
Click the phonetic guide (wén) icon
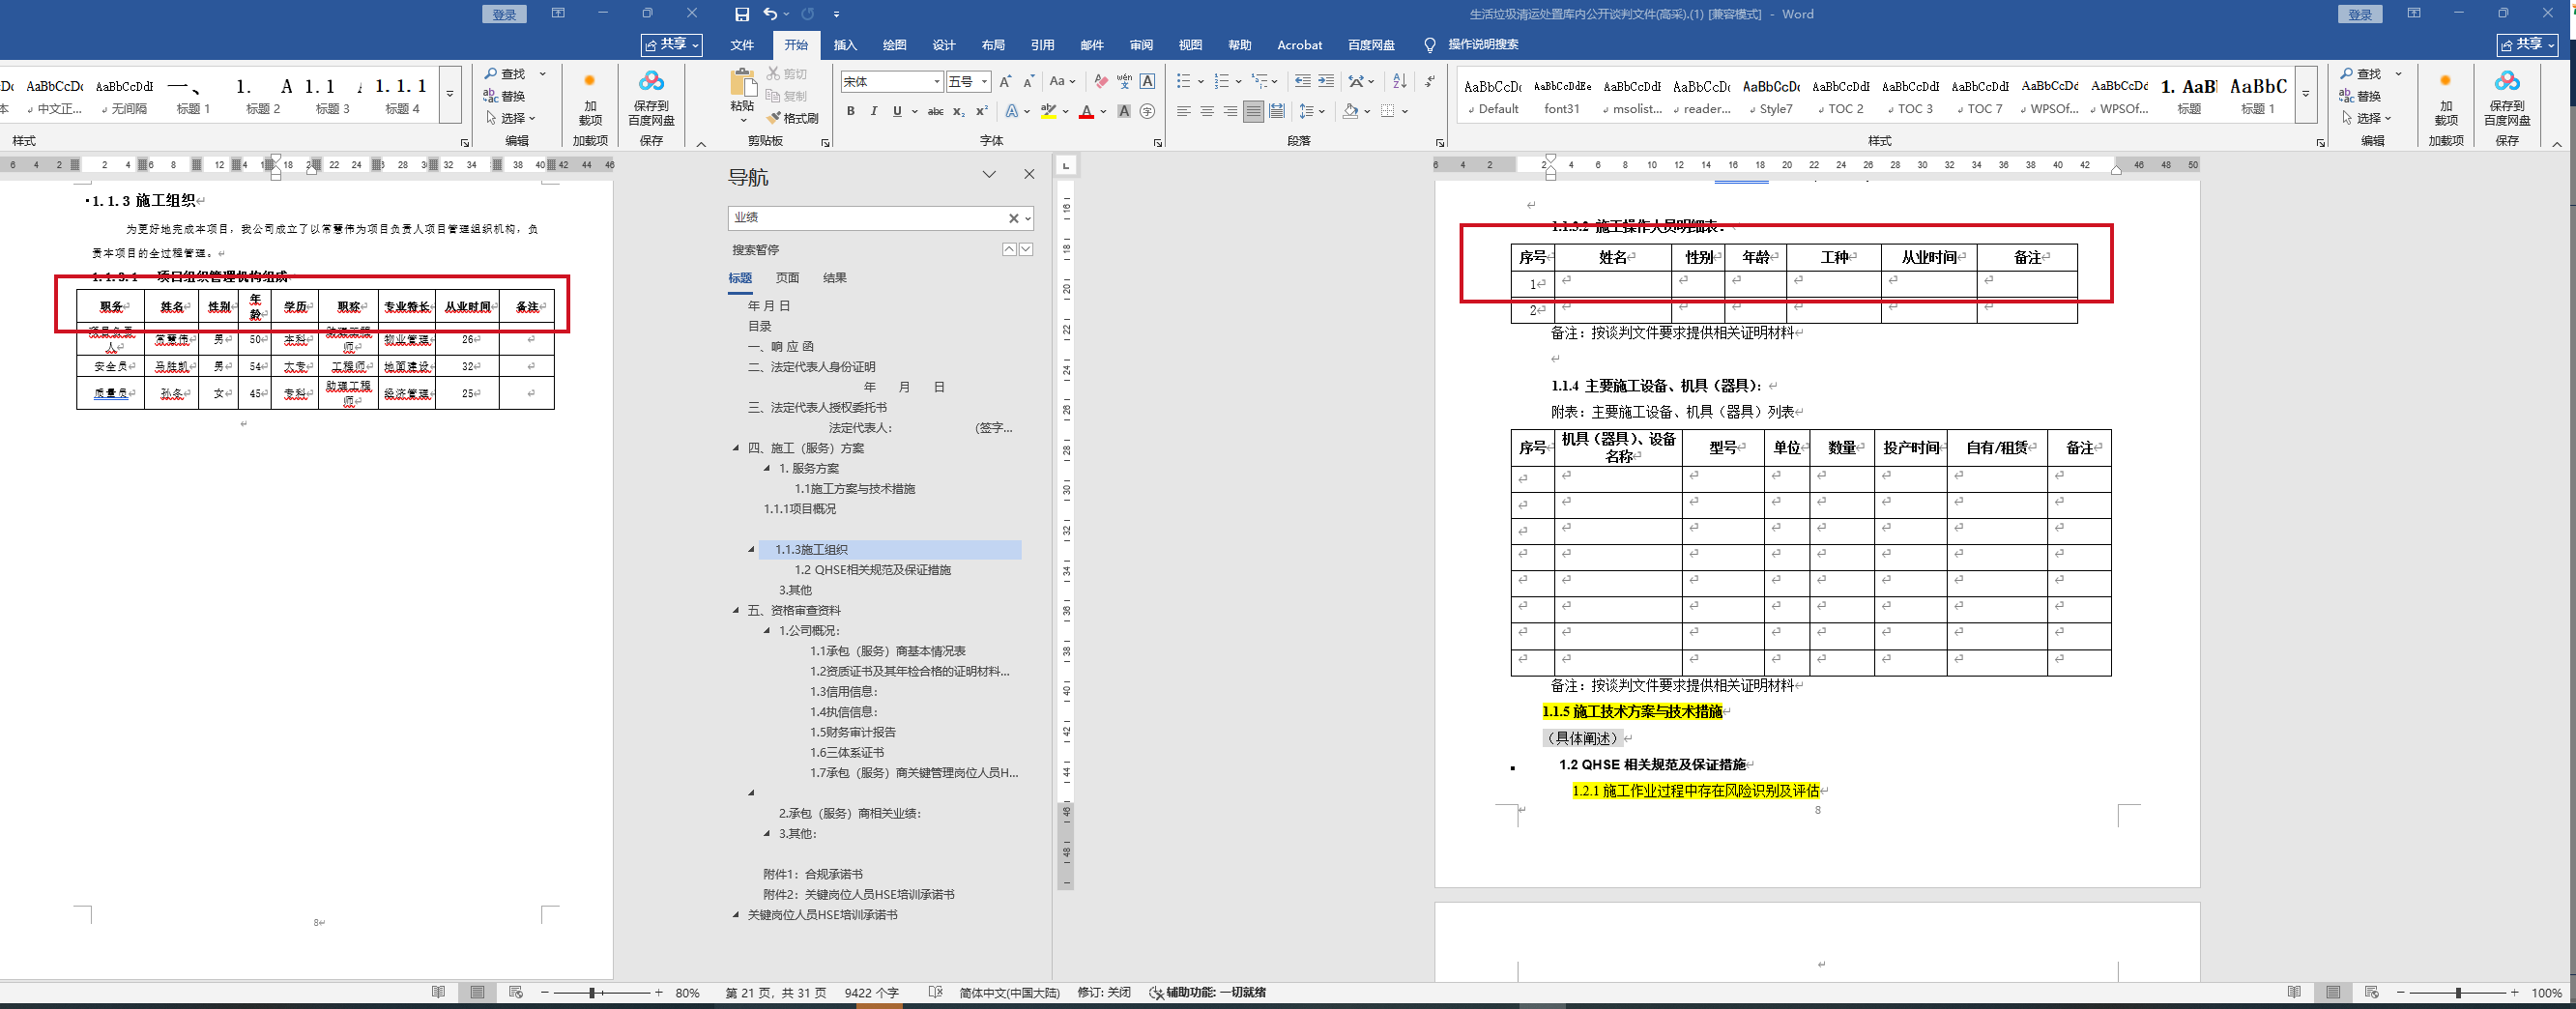coord(1124,82)
